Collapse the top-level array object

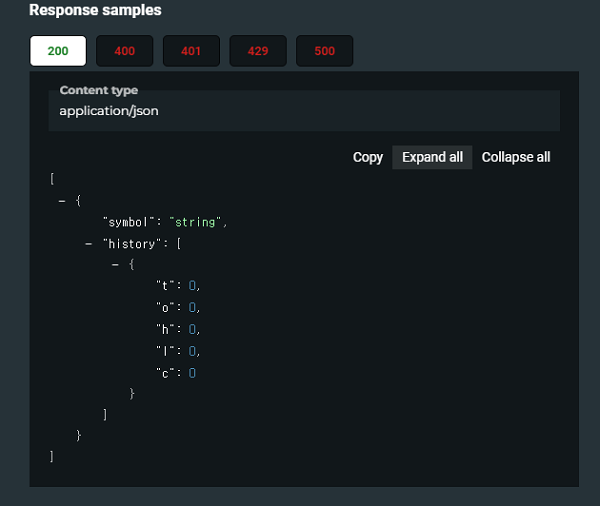pyautogui.click(x=62, y=201)
